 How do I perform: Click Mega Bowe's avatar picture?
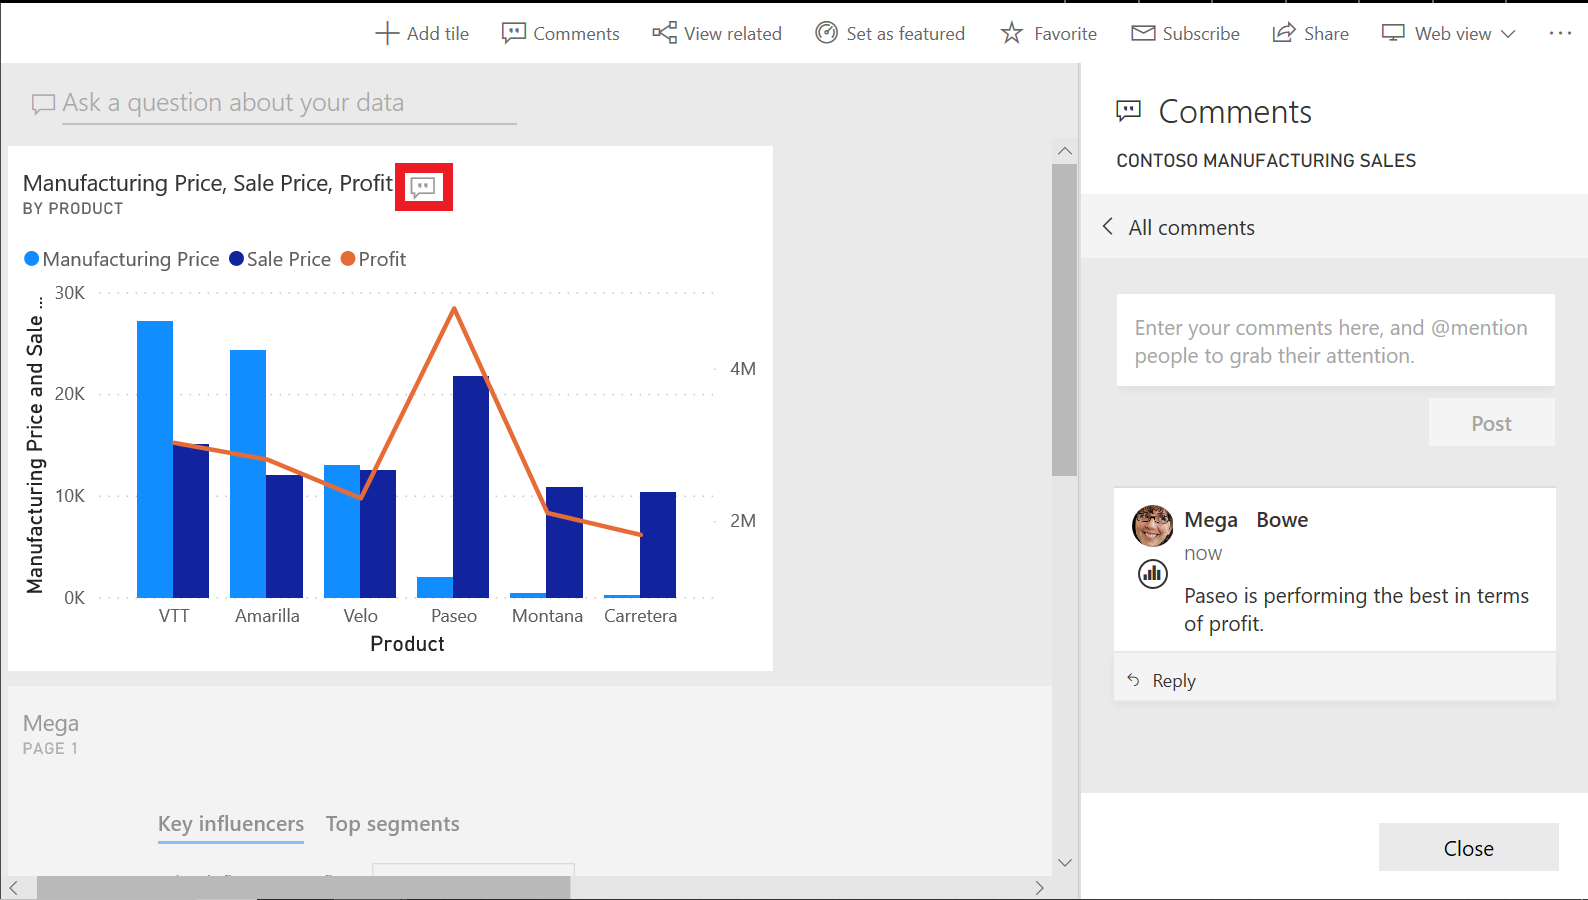coord(1153,525)
